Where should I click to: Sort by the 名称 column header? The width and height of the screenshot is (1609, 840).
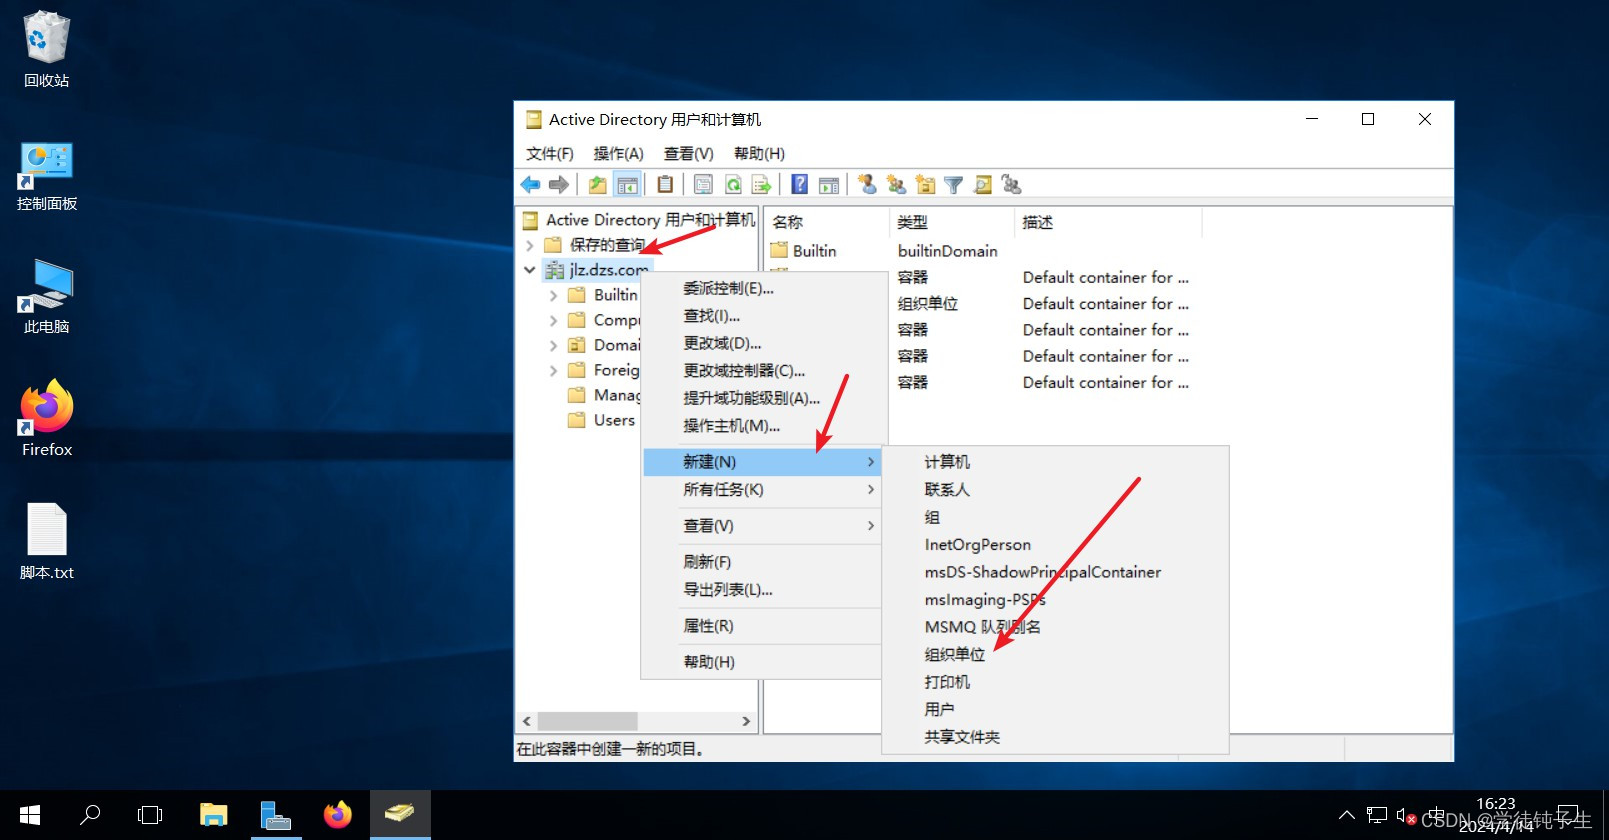[x=827, y=222]
